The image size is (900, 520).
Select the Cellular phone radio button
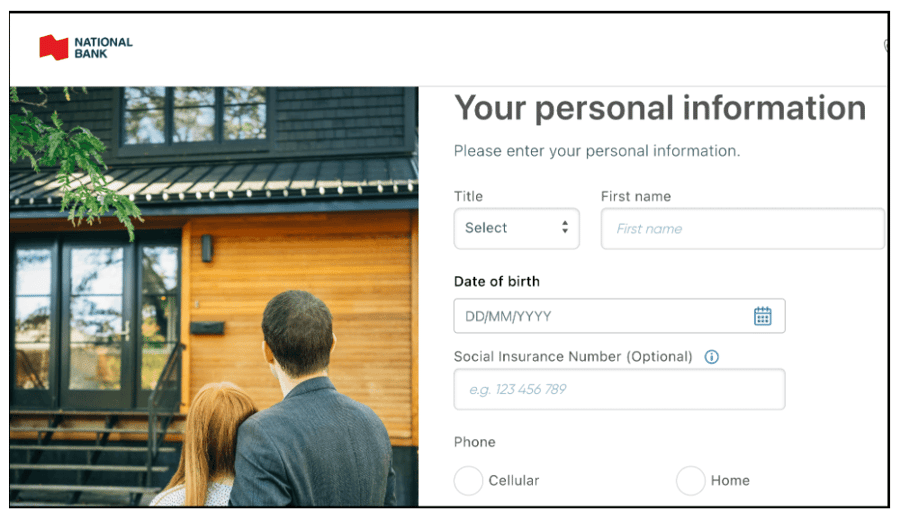point(468,480)
